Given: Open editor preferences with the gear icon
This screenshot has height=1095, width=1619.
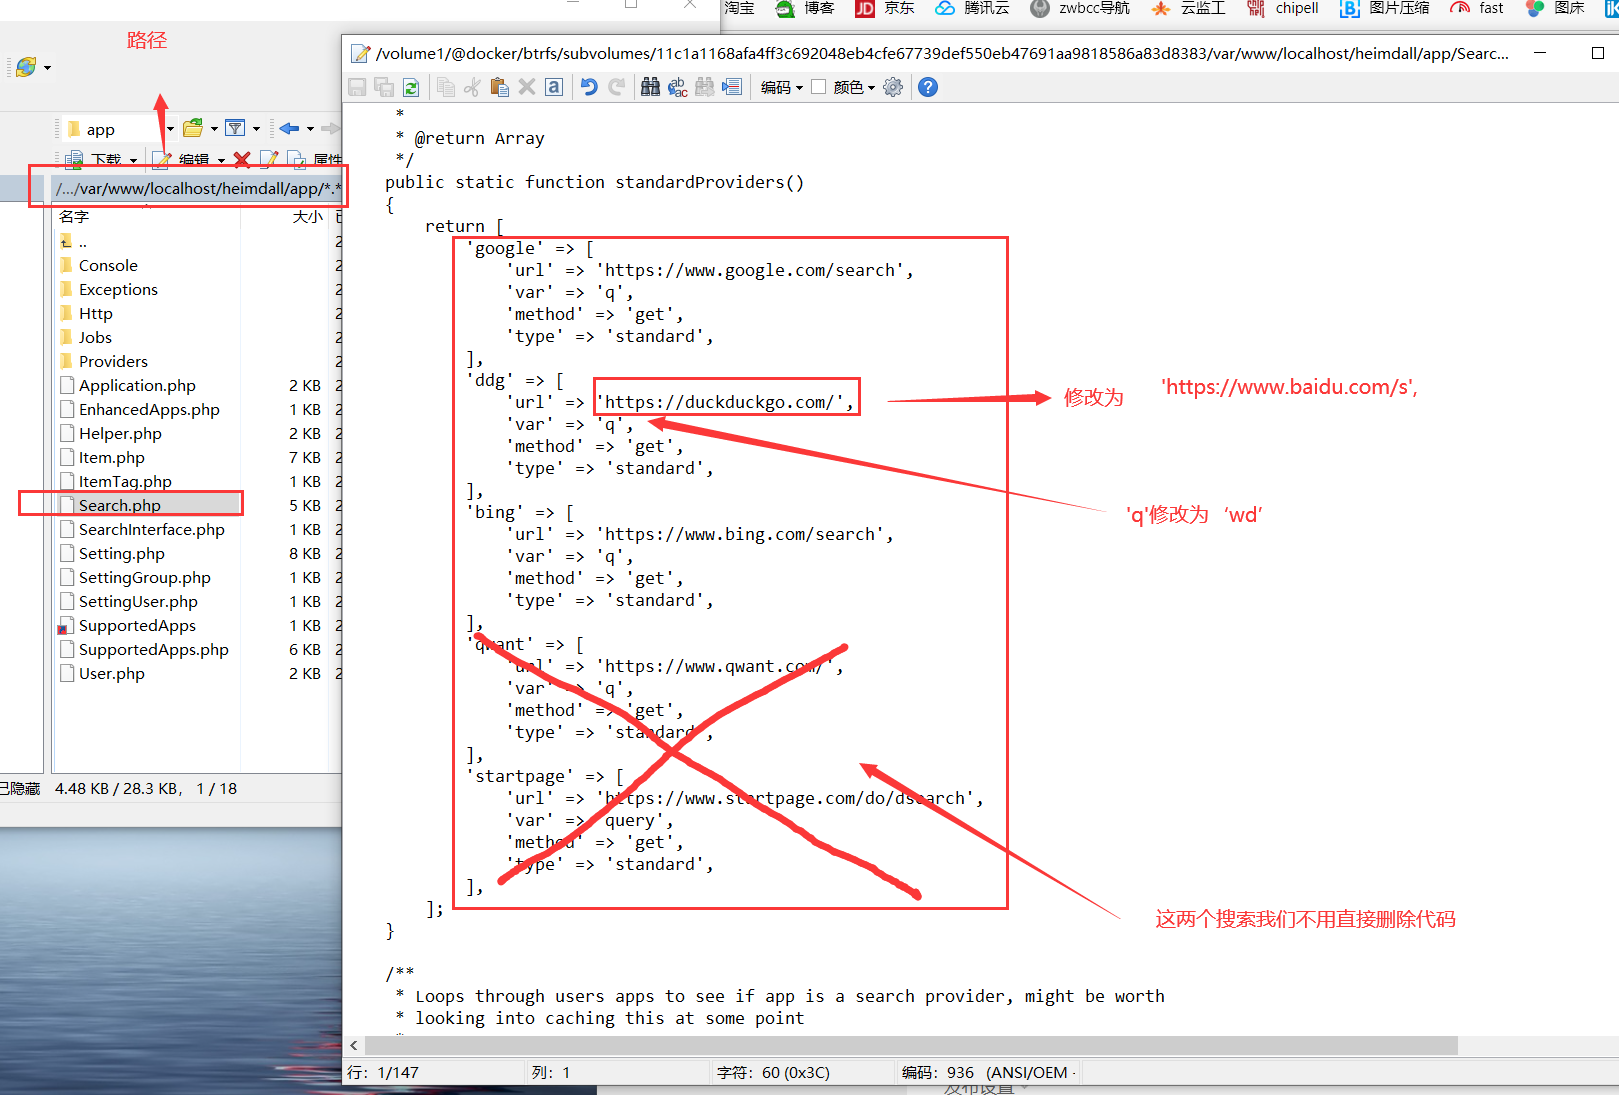Looking at the screenshot, I should pos(893,87).
